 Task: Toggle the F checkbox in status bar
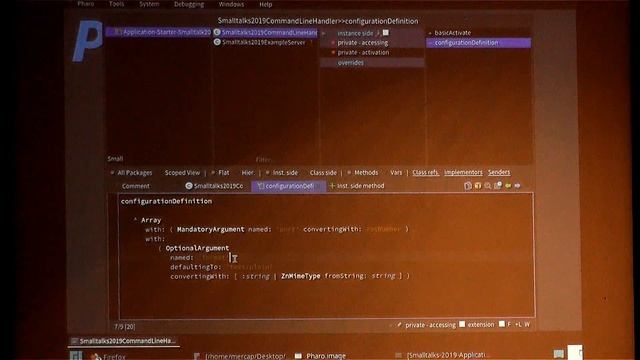502,324
